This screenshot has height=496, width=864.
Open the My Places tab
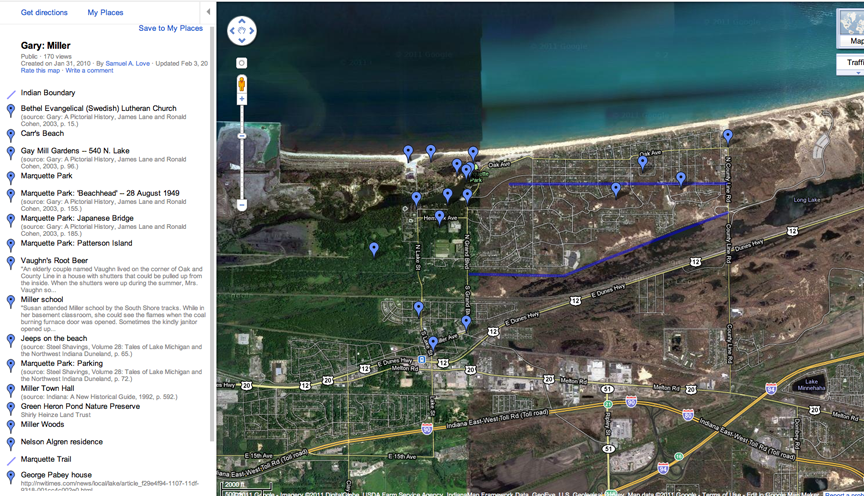[x=105, y=12]
